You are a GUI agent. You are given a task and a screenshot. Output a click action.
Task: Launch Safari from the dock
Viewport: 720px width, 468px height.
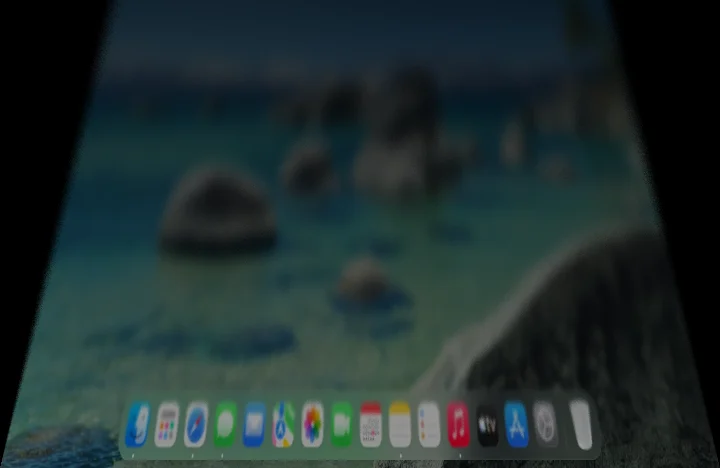[x=196, y=424]
